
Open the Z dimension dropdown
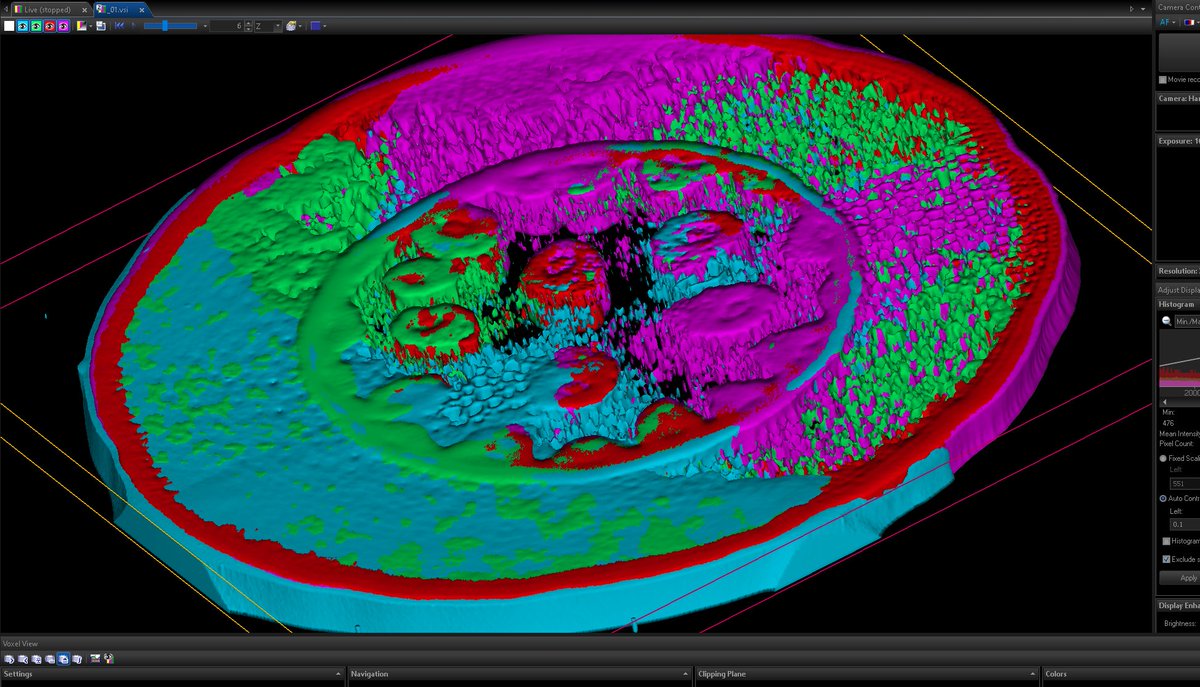click(268, 26)
